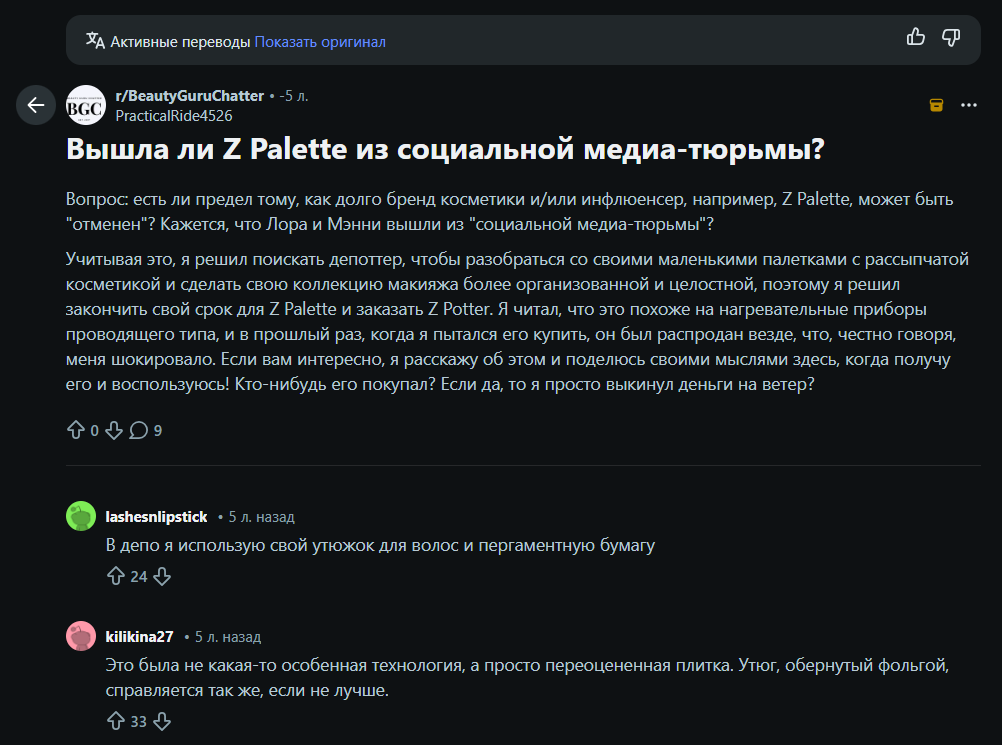Click the yellow archived post icon
Image resolution: width=1002 pixels, height=745 pixels.
pos(936,105)
